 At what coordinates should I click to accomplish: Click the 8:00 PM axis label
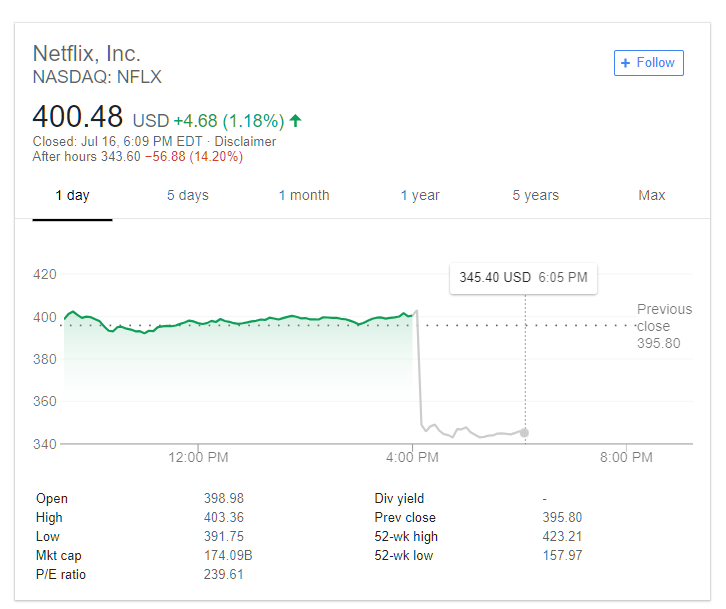click(x=626, y=458)
